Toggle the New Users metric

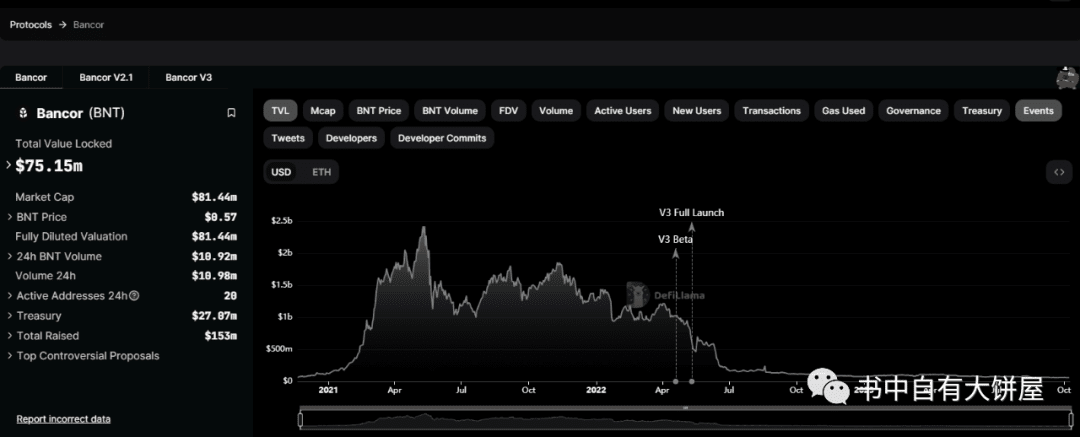click(696, 110)
